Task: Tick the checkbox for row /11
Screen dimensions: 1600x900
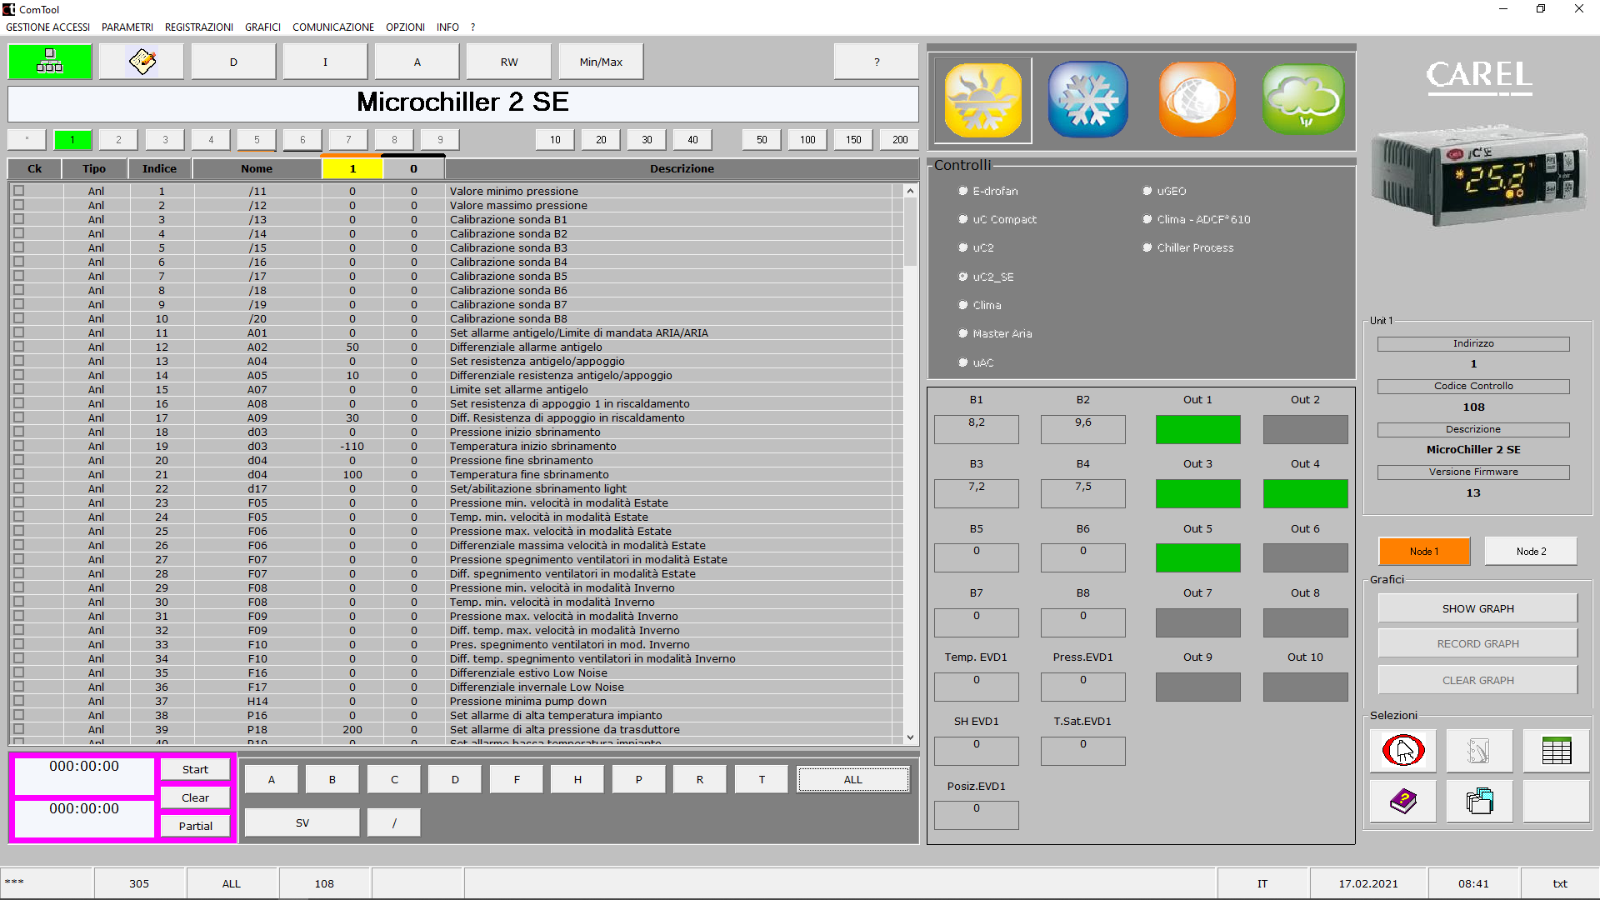Action: coord(18,190)
